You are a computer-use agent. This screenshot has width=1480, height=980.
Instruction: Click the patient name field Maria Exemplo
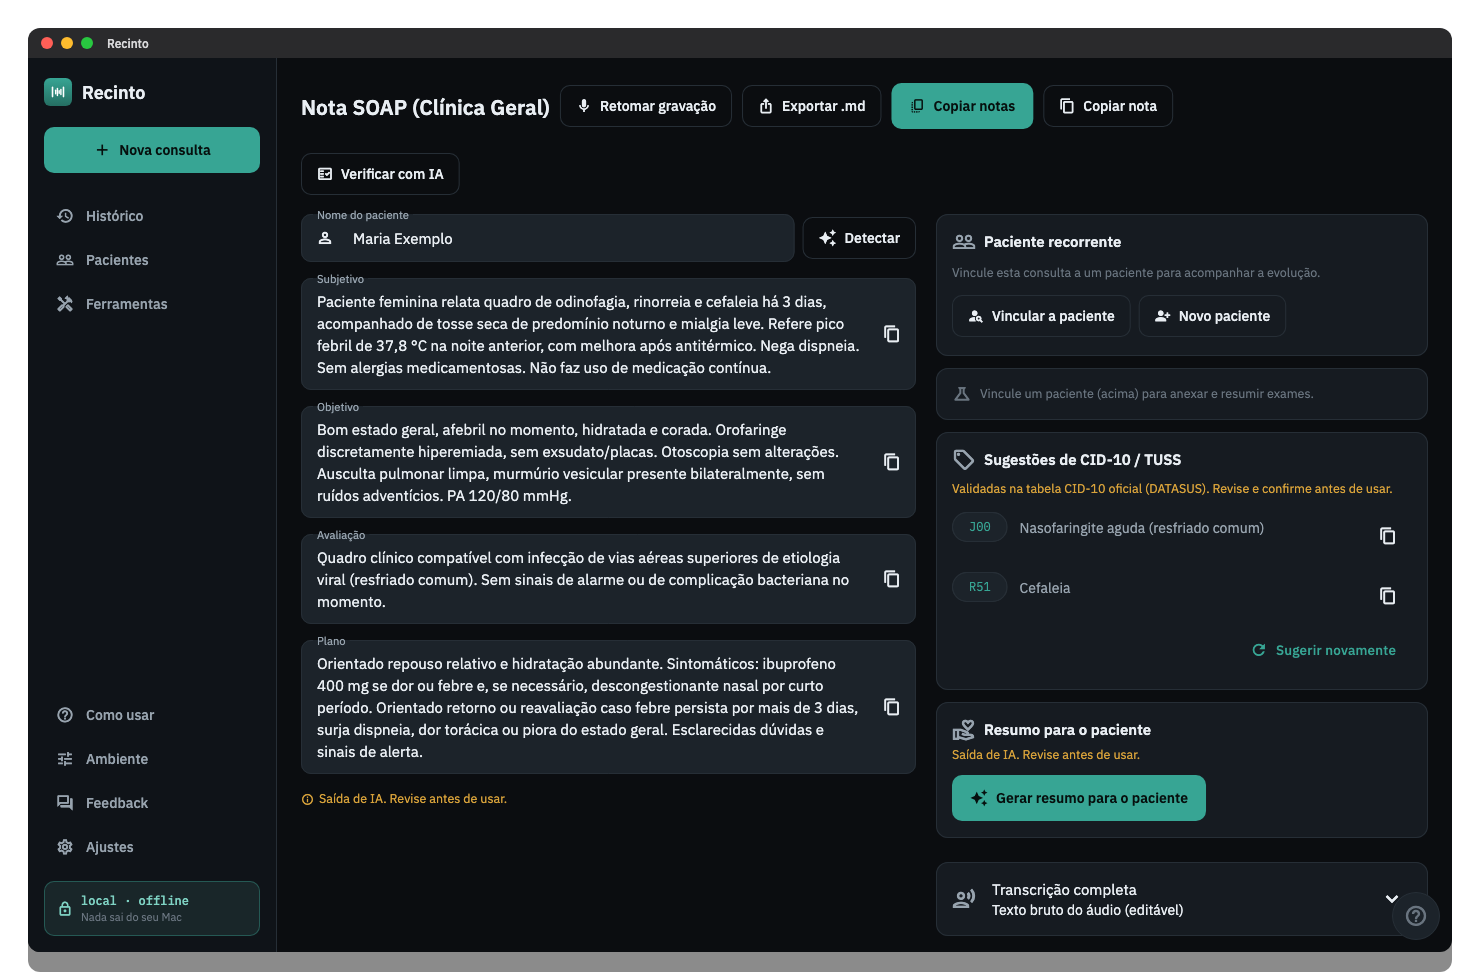pos(548,239)
